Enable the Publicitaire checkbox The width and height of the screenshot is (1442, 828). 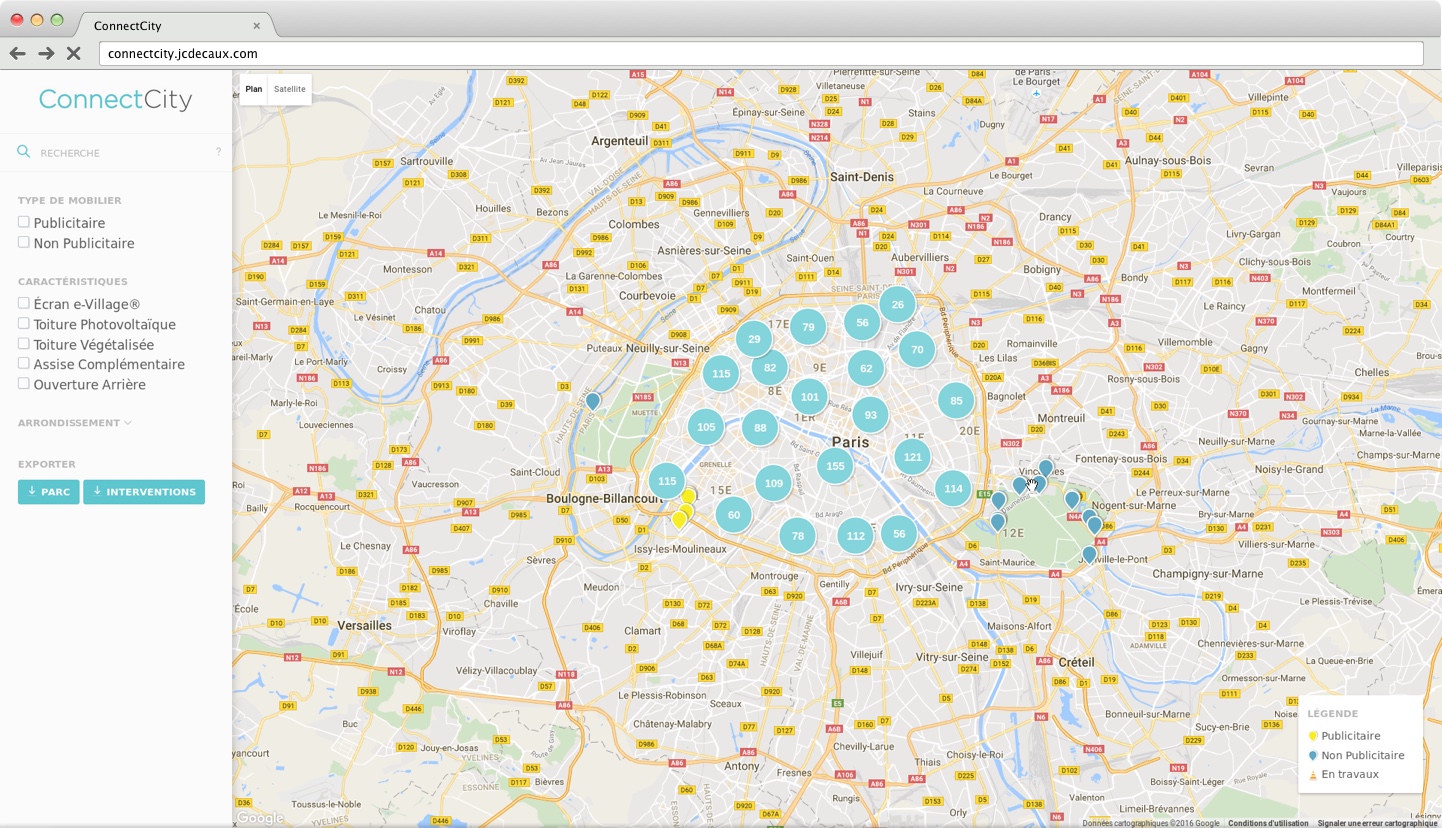tap(23, 222)
